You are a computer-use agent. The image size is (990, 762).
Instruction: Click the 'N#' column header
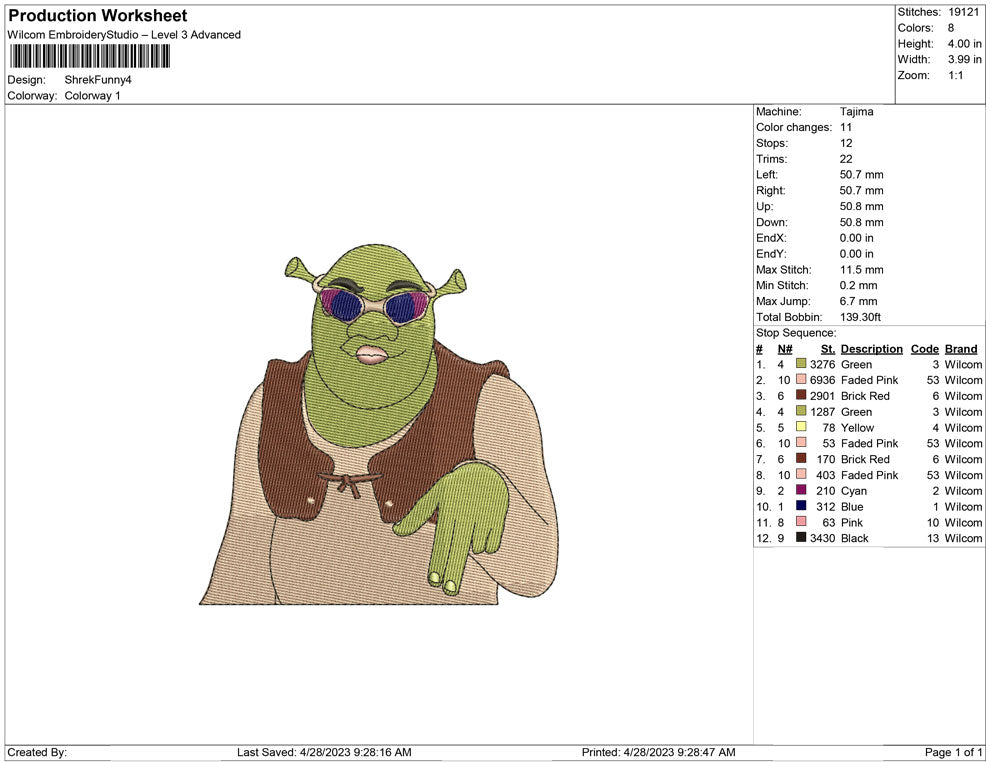(x=785, y=349)
